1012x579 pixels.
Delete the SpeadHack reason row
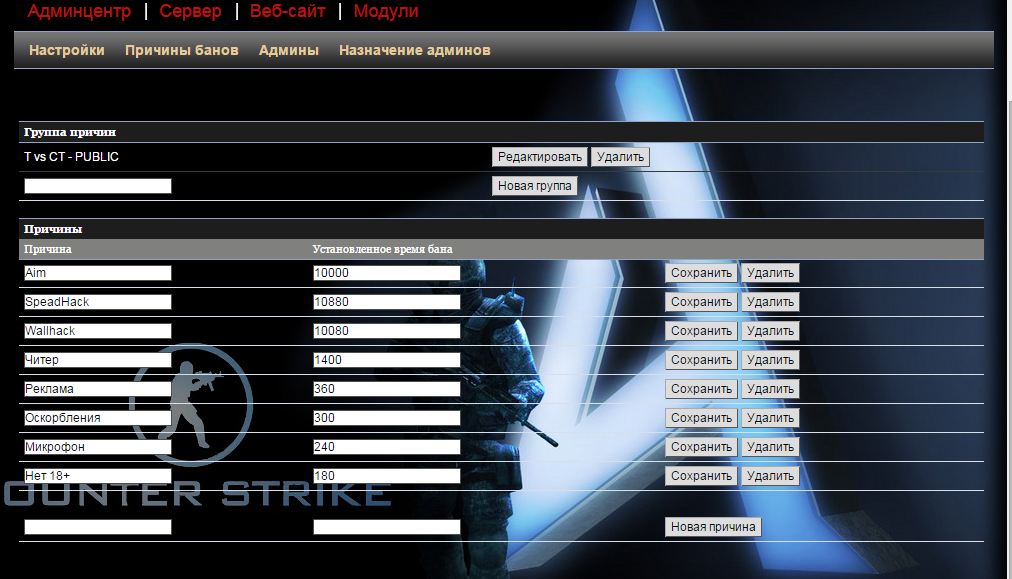pyautogui.click(x=770, y=302)
